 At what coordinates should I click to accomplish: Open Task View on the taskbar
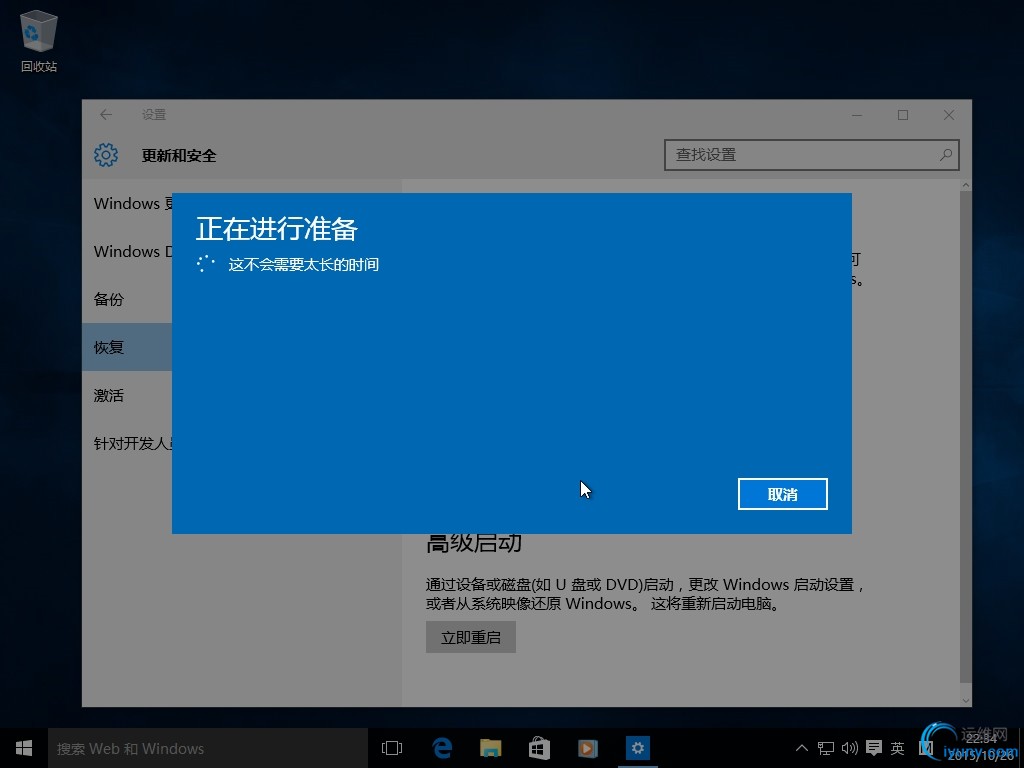click(x=392, y=748)
